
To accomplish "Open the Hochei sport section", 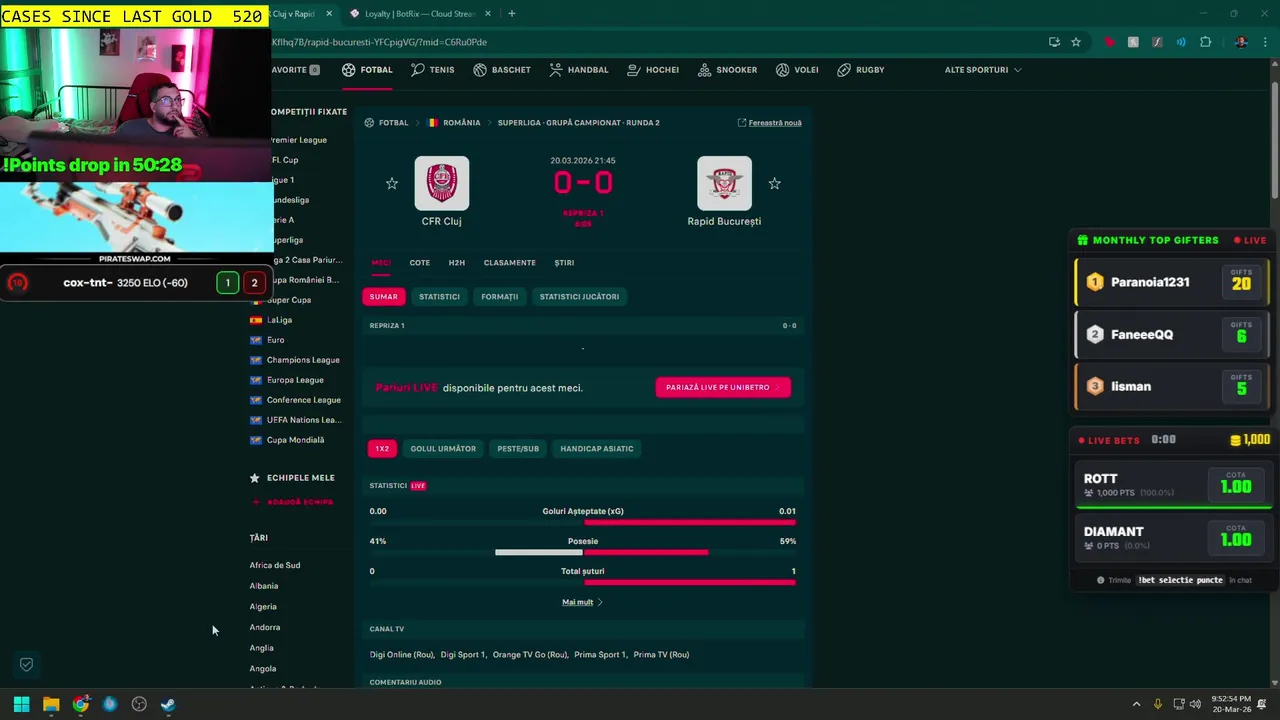I will pos(653,70).
